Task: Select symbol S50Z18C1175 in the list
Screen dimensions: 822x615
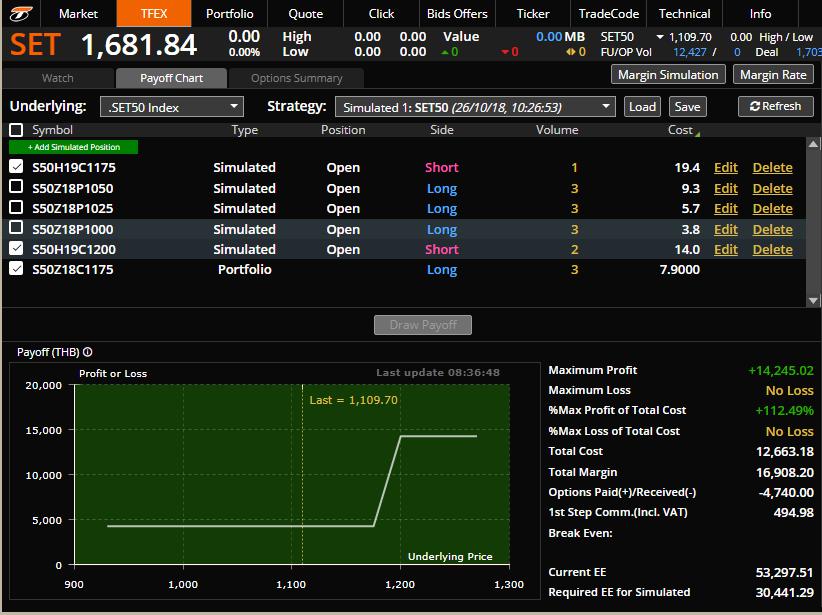Action: 73,269
